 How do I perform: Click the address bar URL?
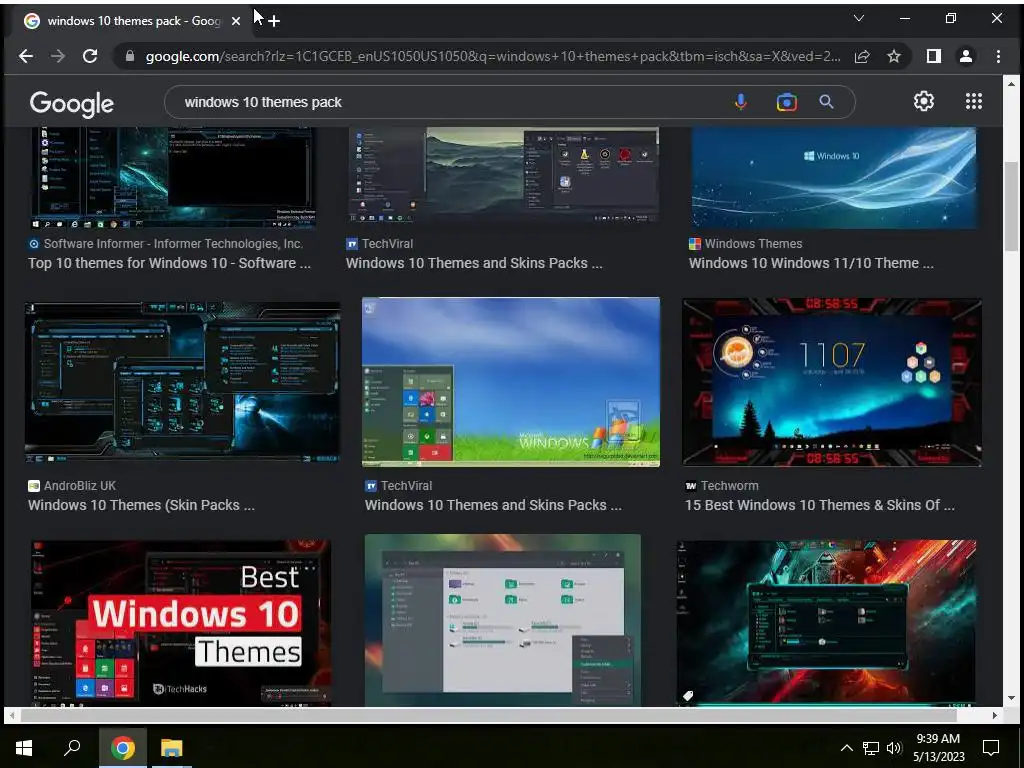click(493, 56)
